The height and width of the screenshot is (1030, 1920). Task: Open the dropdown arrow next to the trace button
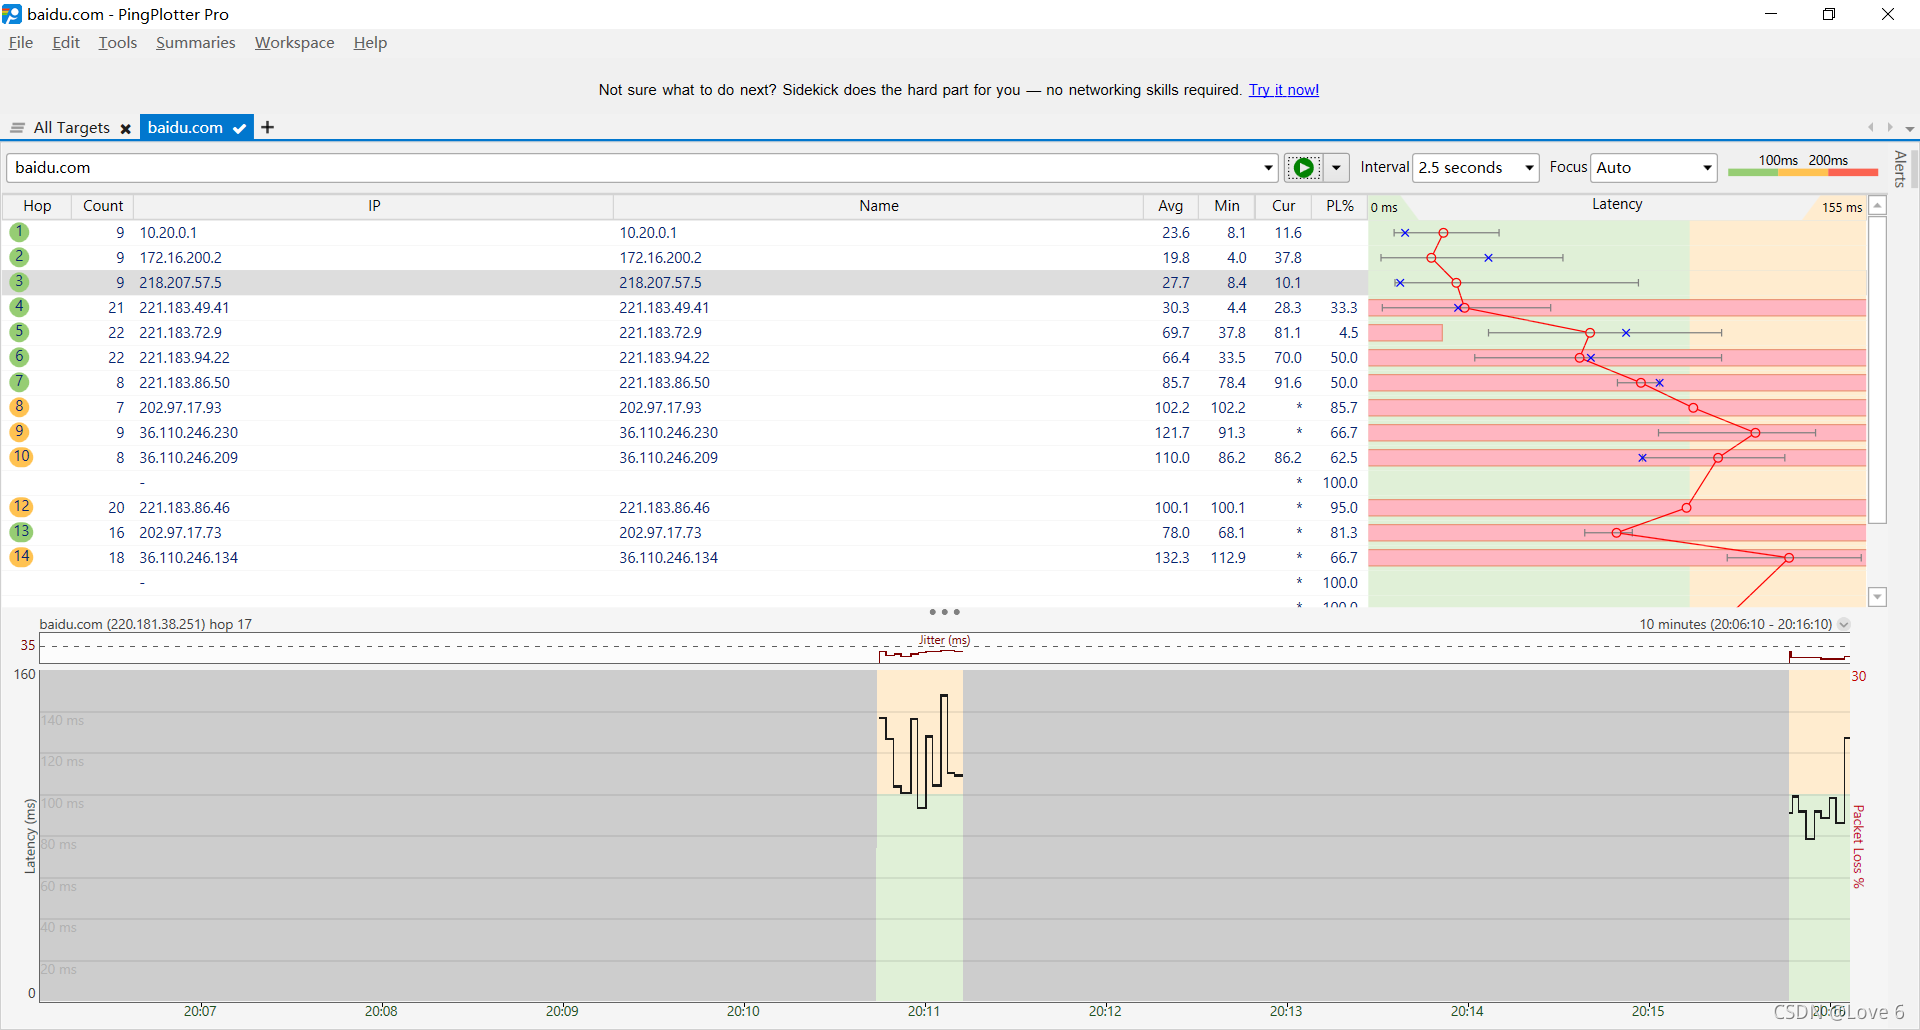tap(1336, 168)
